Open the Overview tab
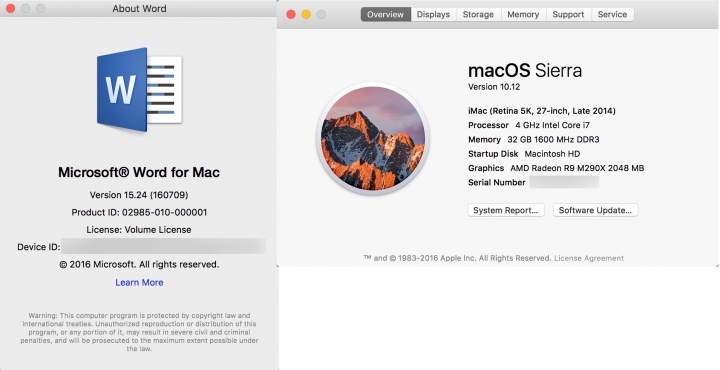Image resolution: width=720 pixels, height=370 pixels. 385,14
